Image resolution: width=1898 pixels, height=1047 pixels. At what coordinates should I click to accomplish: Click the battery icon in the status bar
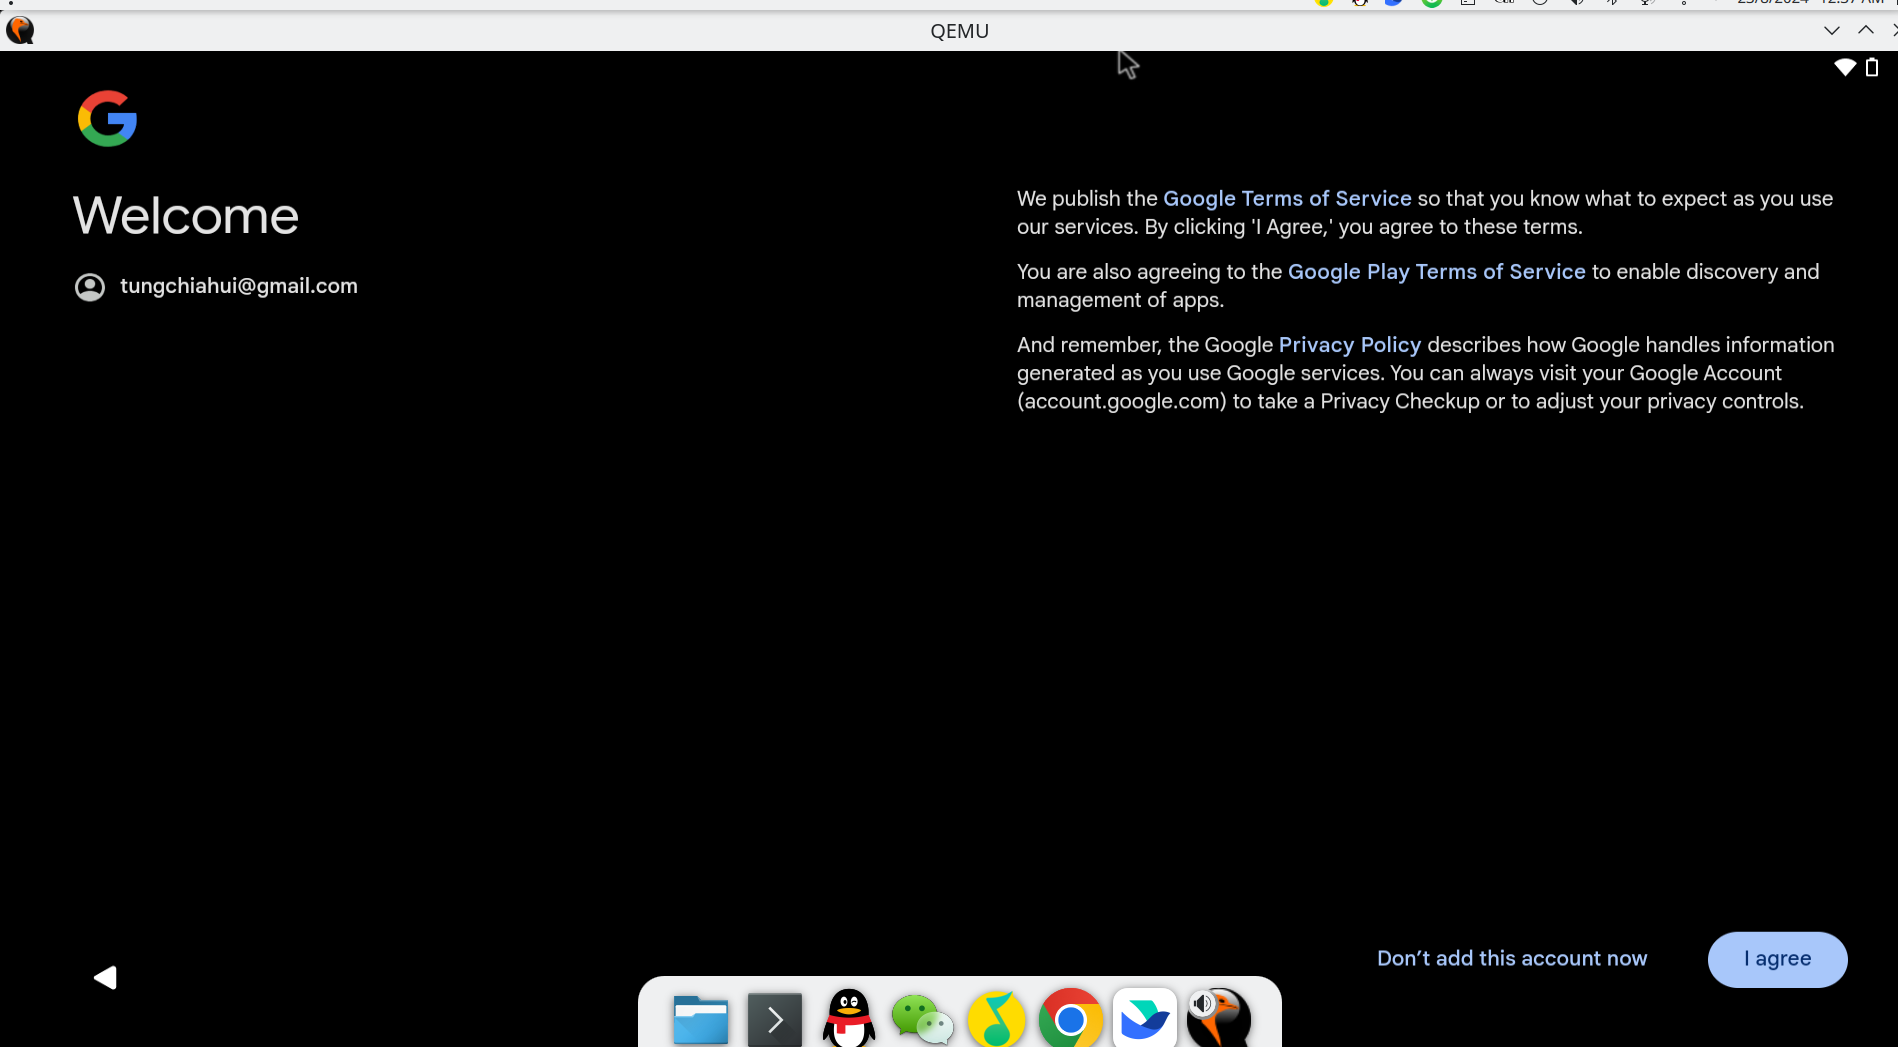(1872, 67)
